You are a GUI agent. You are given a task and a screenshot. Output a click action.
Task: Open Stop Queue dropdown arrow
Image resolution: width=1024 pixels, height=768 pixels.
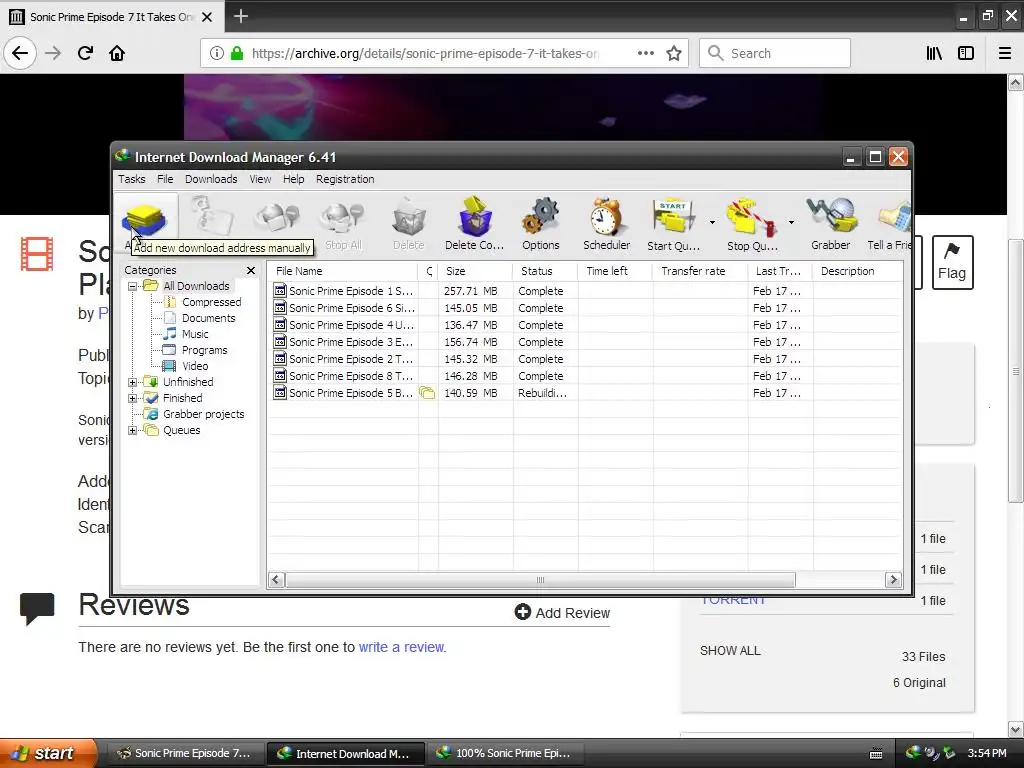click(x=791, y=223)
